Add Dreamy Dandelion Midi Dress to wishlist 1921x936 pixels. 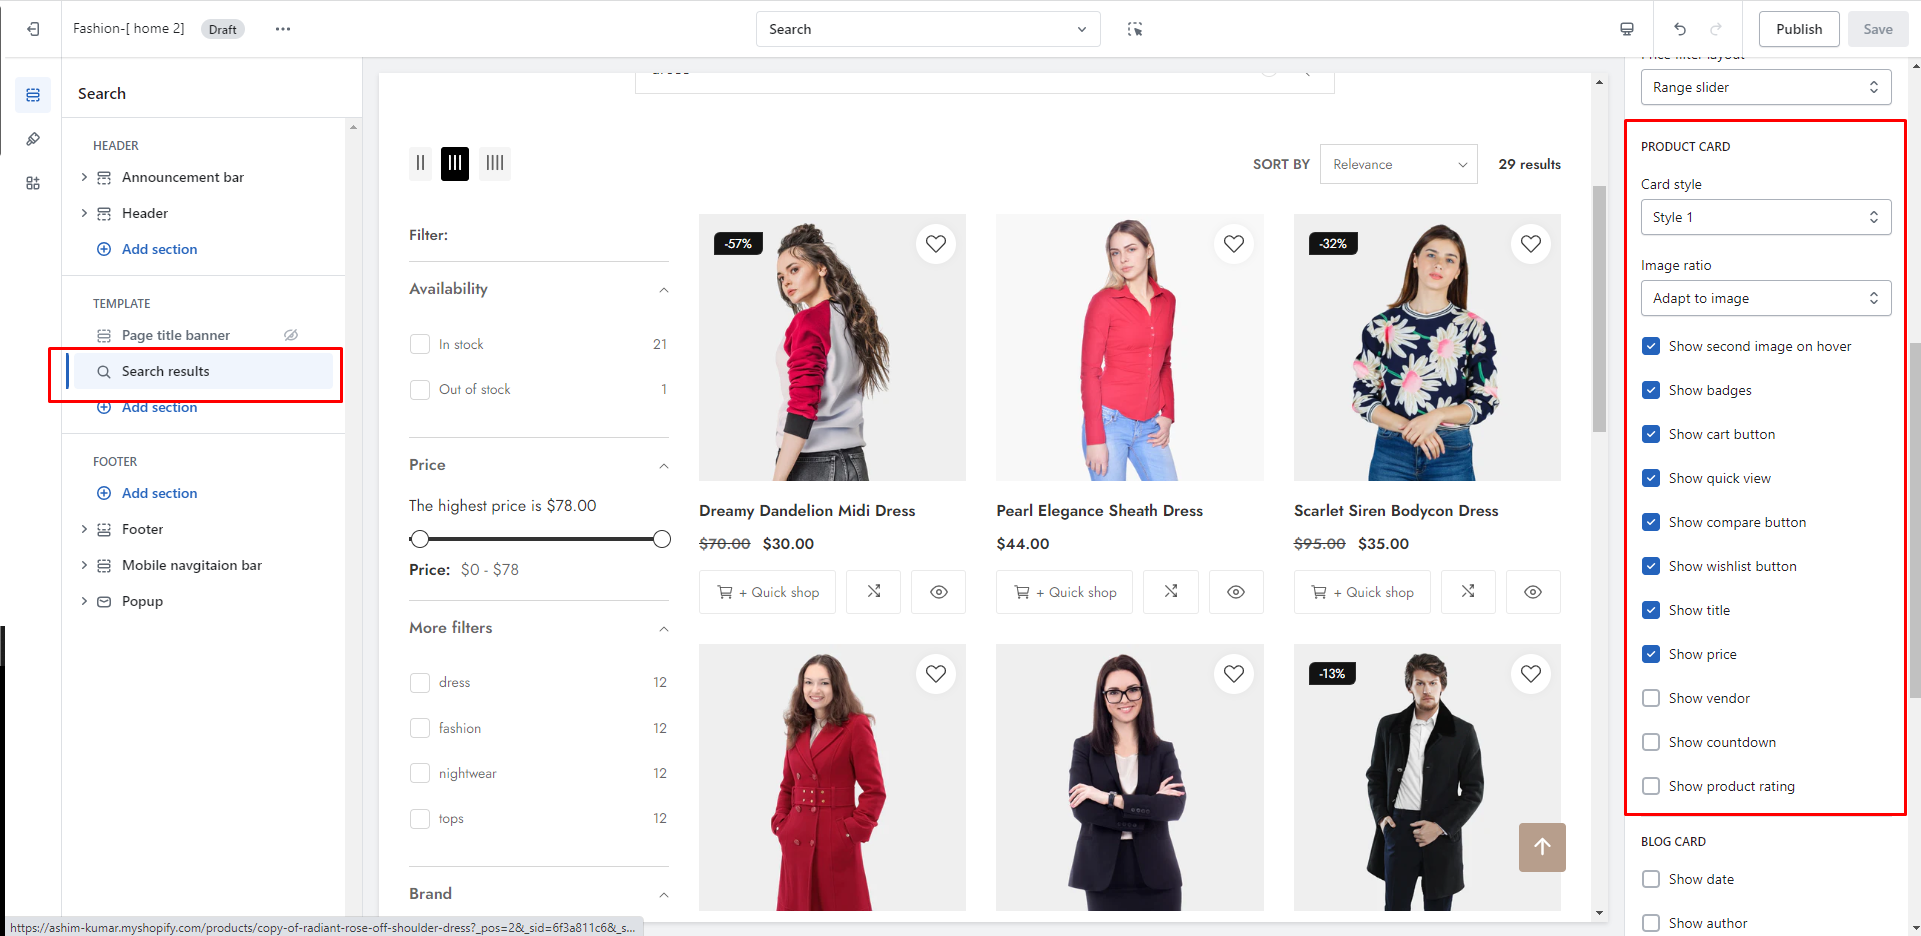coord(936,244)
